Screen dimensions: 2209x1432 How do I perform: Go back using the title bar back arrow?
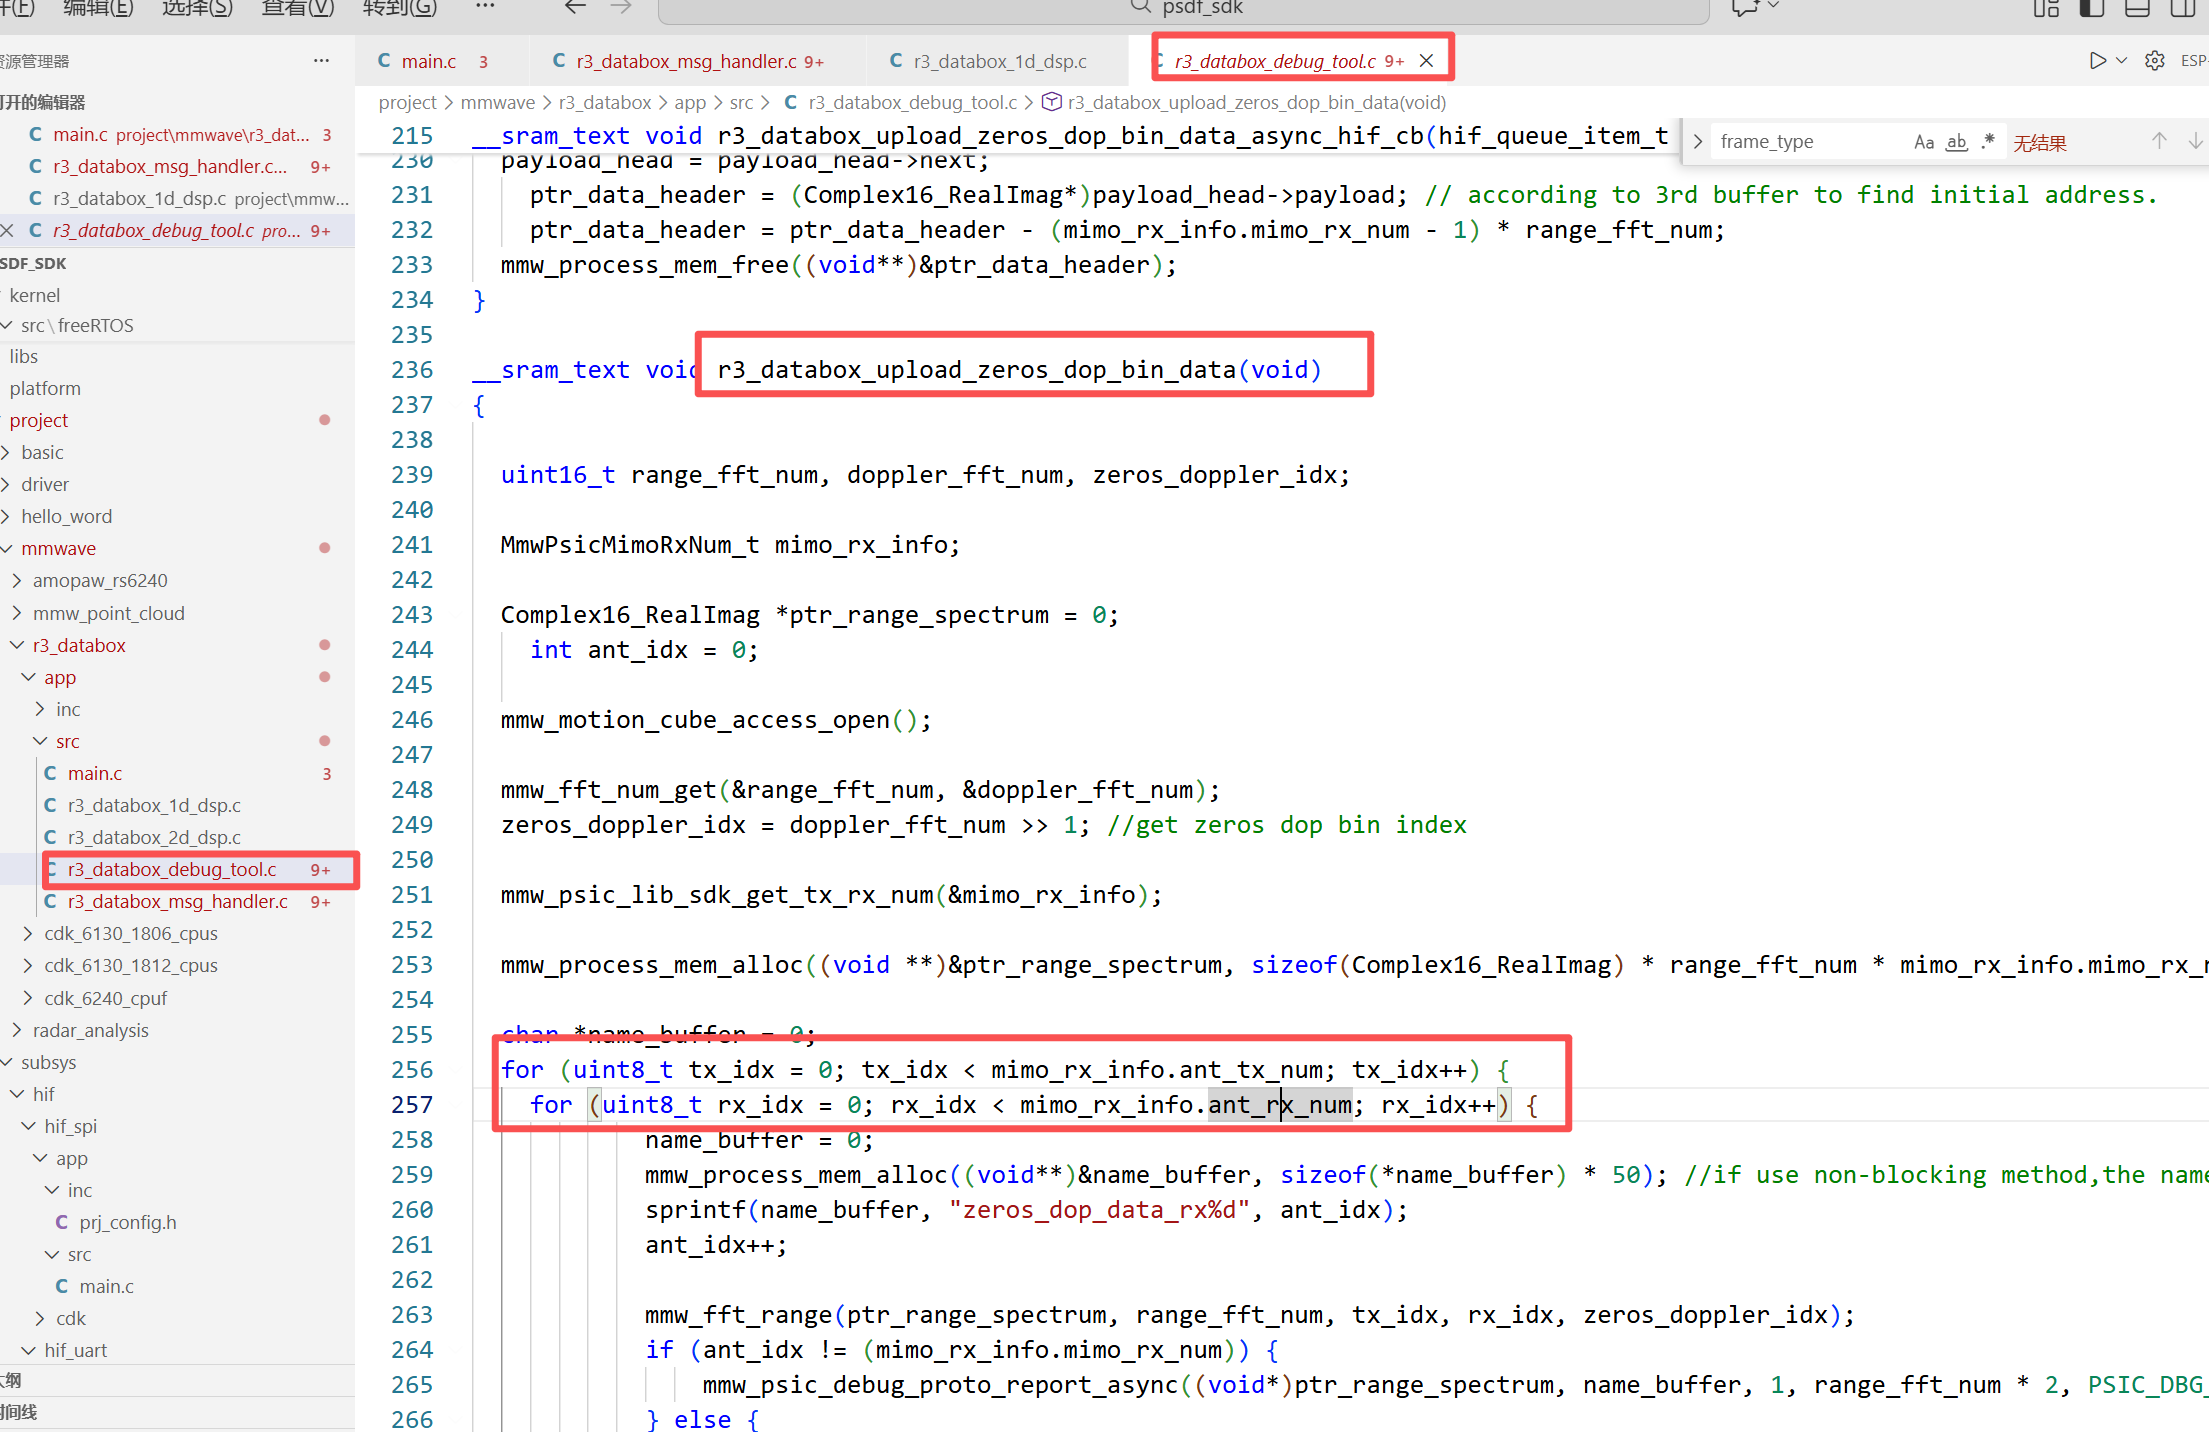[x=575, y=8]
